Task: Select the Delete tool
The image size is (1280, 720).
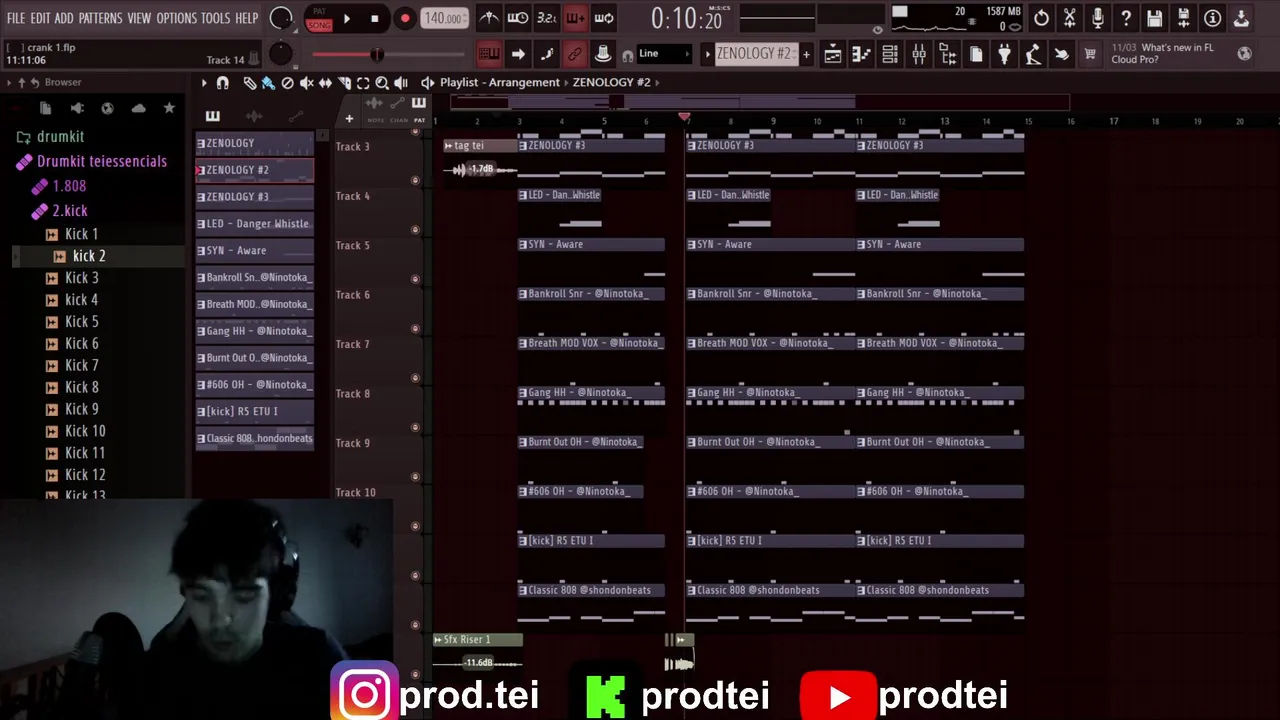Action: [x=288, y=83]
